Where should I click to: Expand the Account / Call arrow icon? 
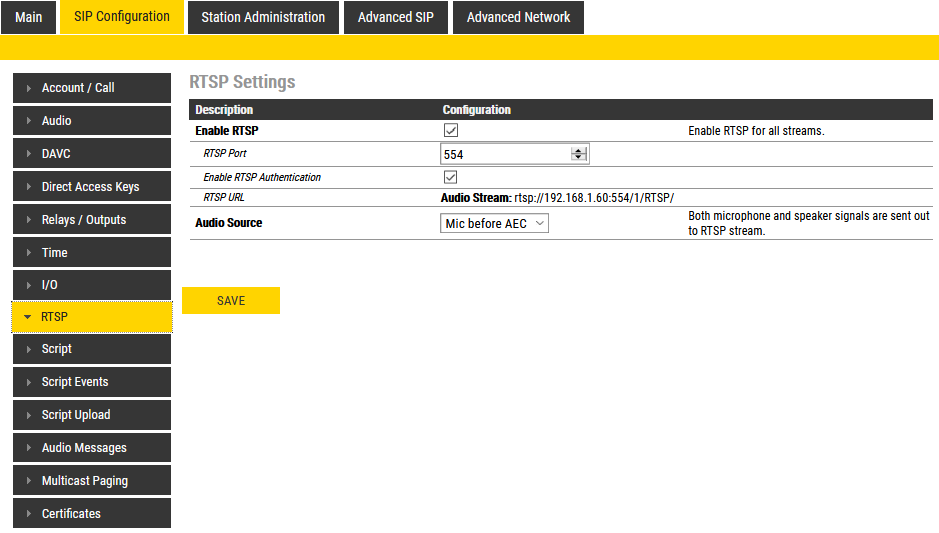(x=28, y=89)
